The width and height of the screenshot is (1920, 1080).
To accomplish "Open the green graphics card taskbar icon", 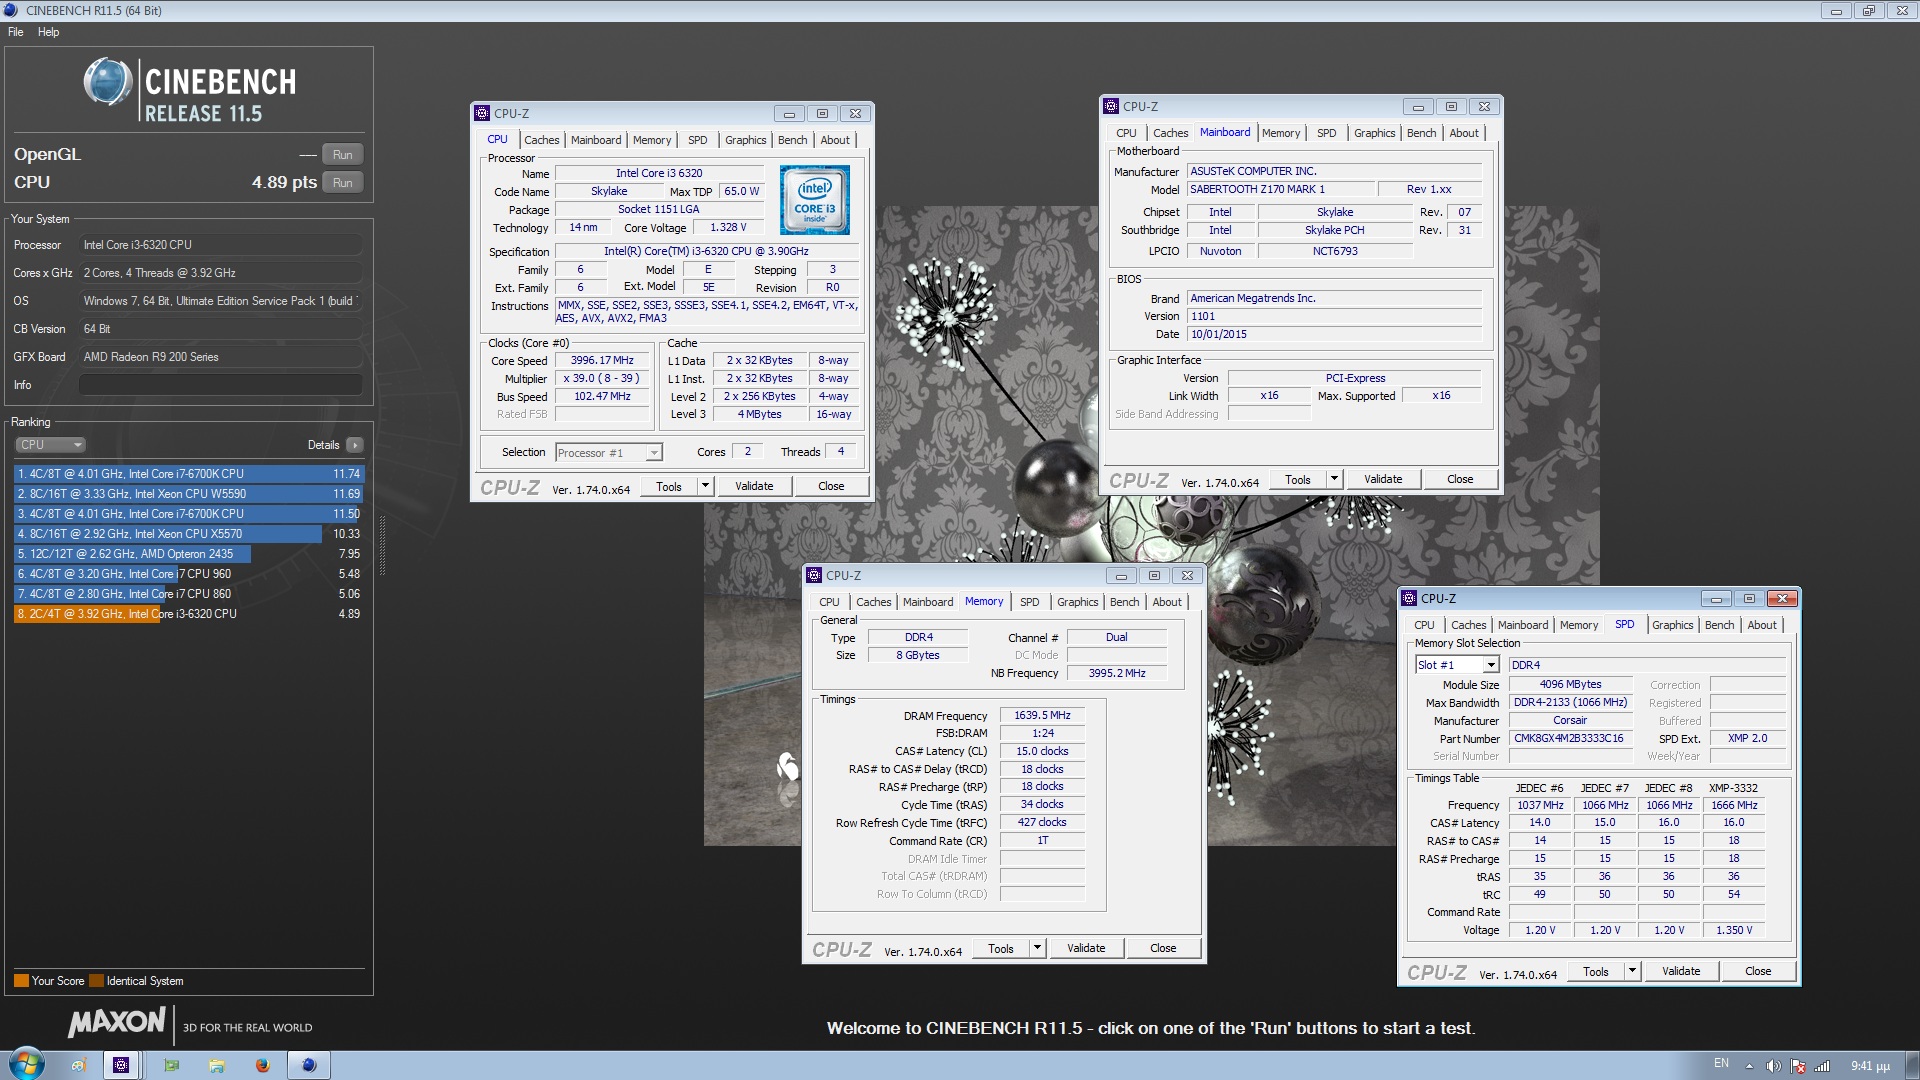I will pos(171,1066).
